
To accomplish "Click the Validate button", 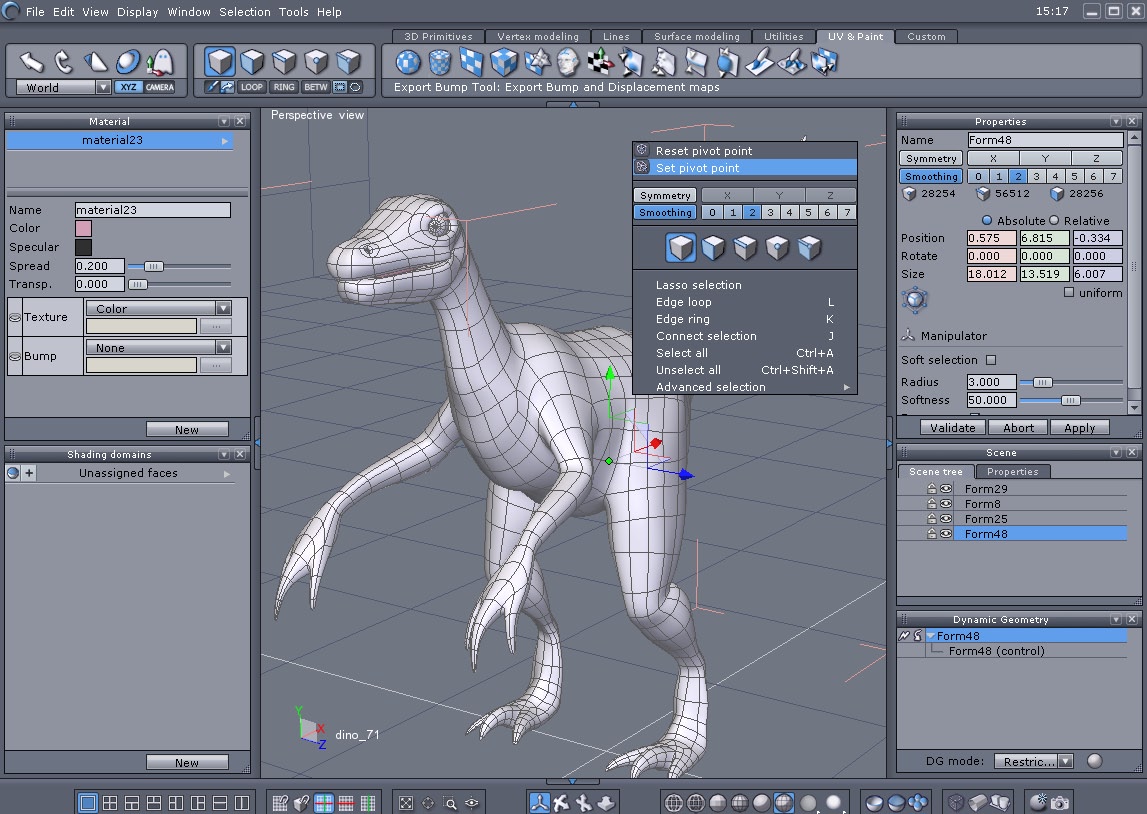I will [952, 428].
